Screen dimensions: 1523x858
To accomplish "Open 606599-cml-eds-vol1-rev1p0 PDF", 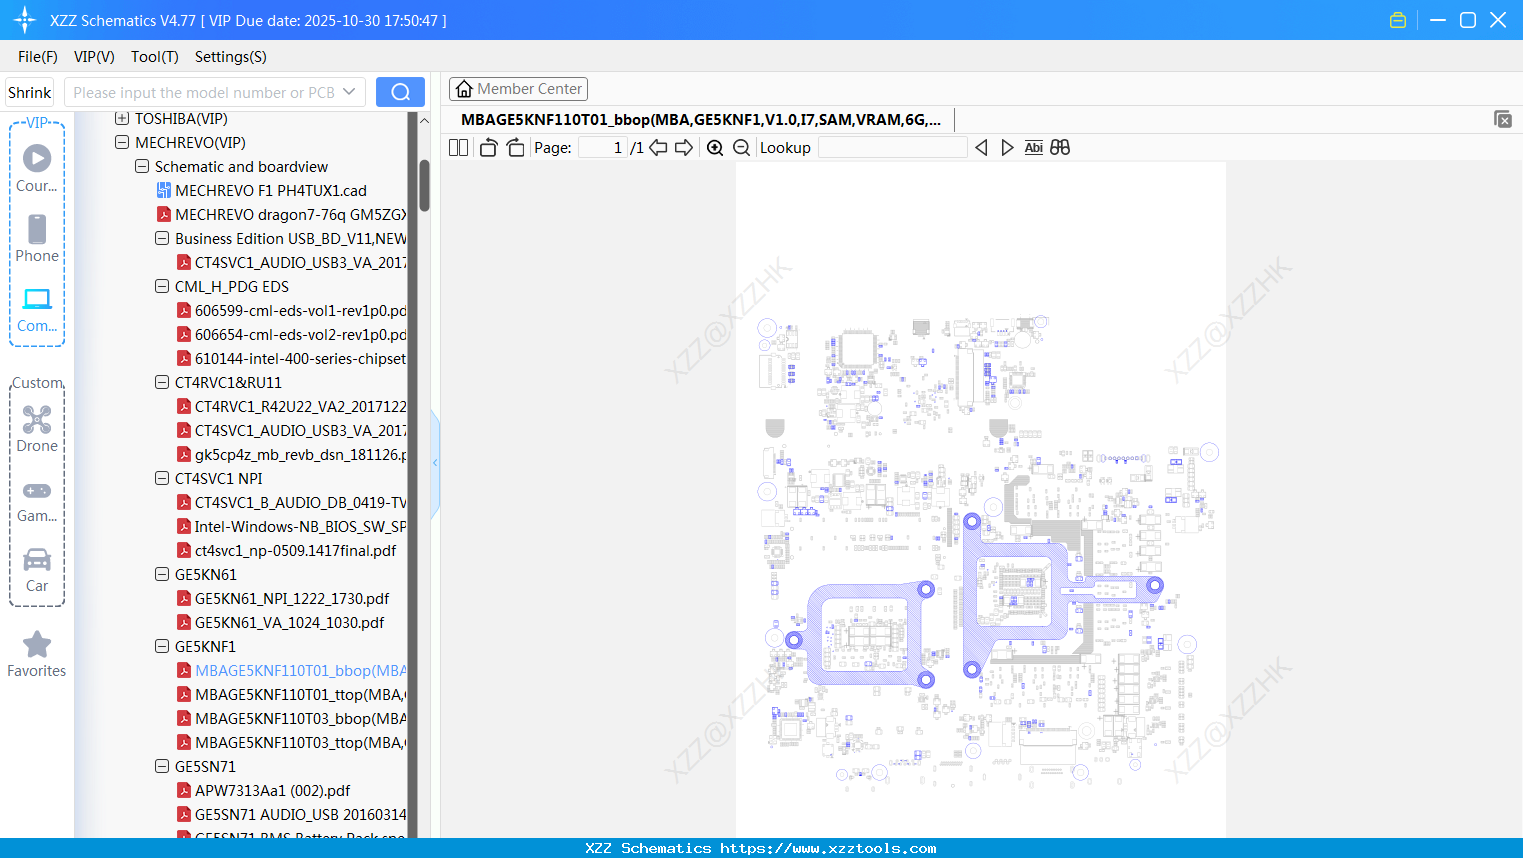I will 291,311.
